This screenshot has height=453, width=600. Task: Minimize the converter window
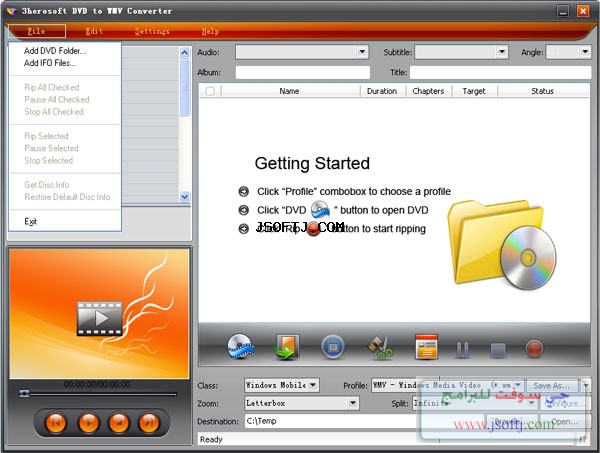(562, 11)
